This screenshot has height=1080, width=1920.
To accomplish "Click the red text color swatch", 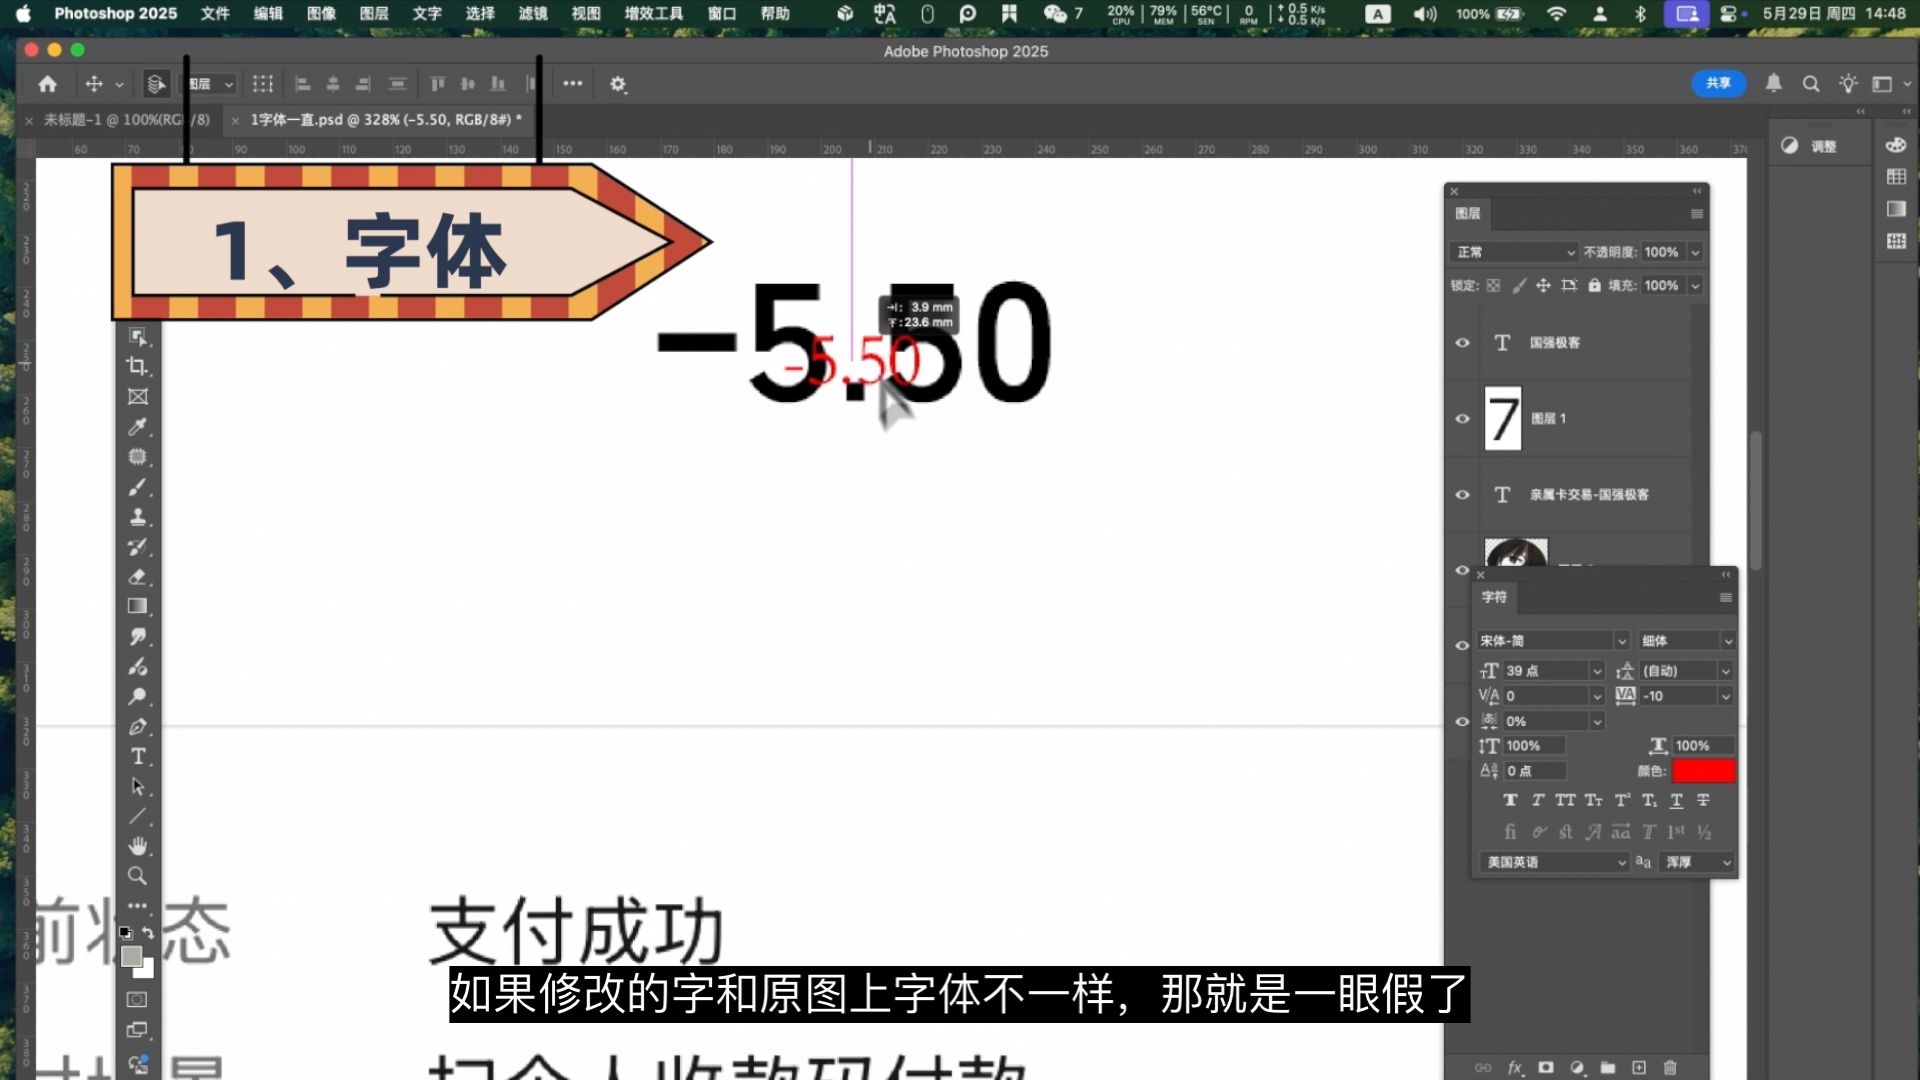I will click(x=1703, y=771).
